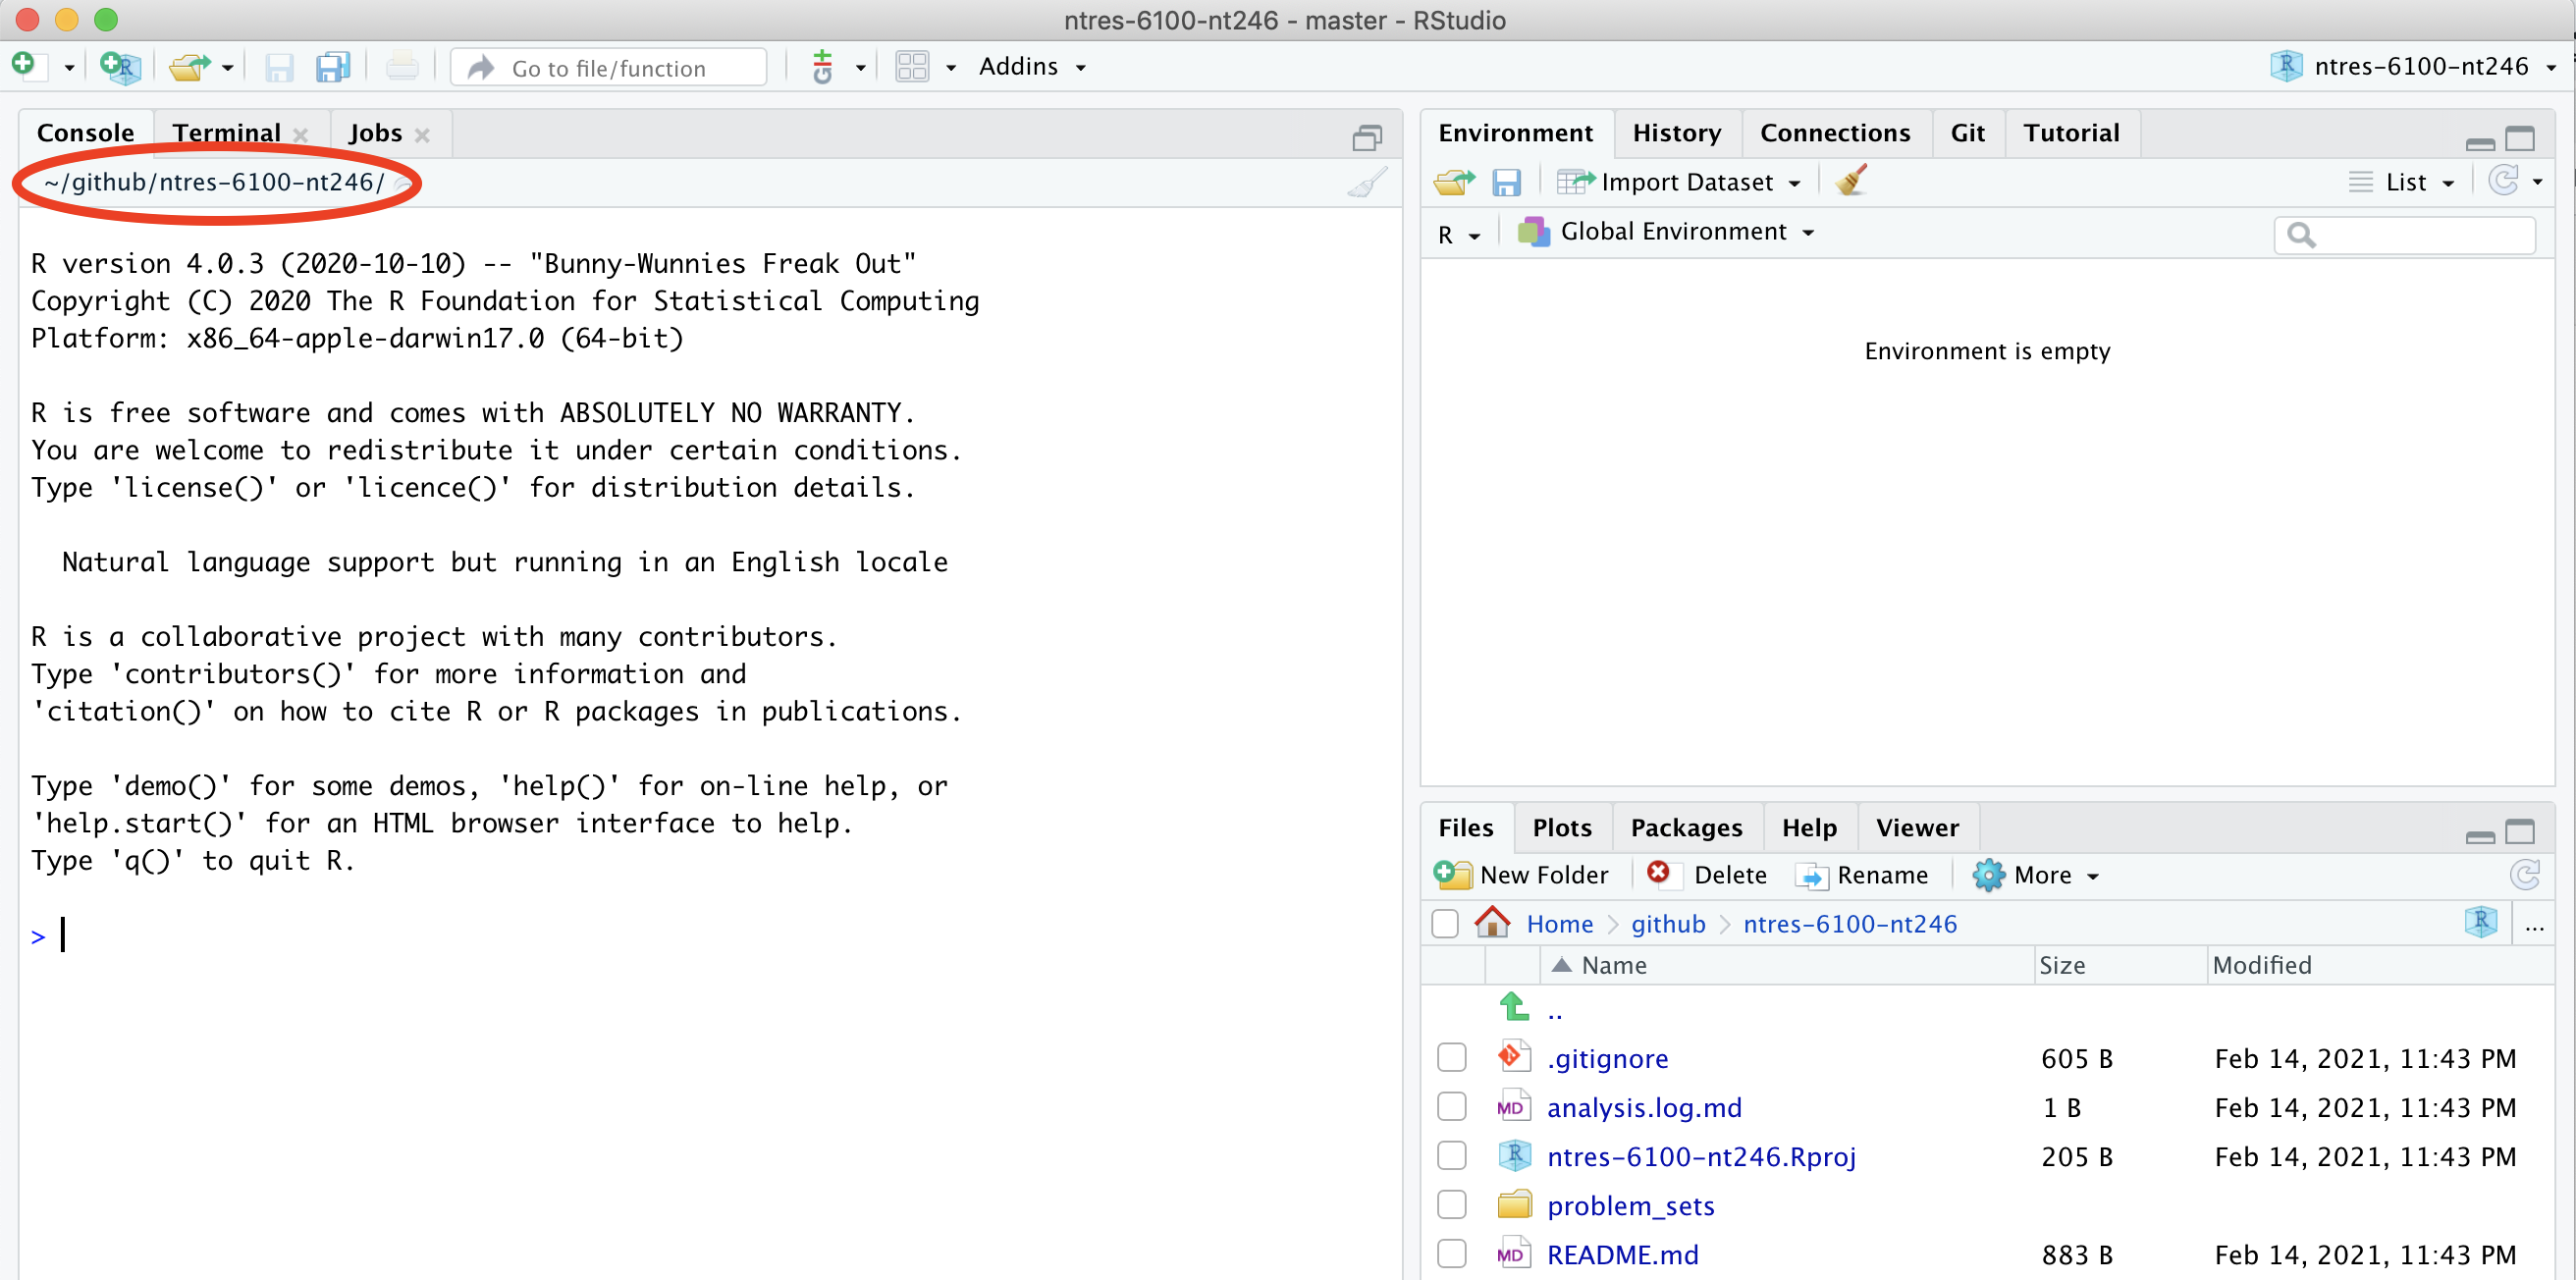Click the Go to directory ellipsis button
2576x1280 pixels.
click(x=2534, y=926)
